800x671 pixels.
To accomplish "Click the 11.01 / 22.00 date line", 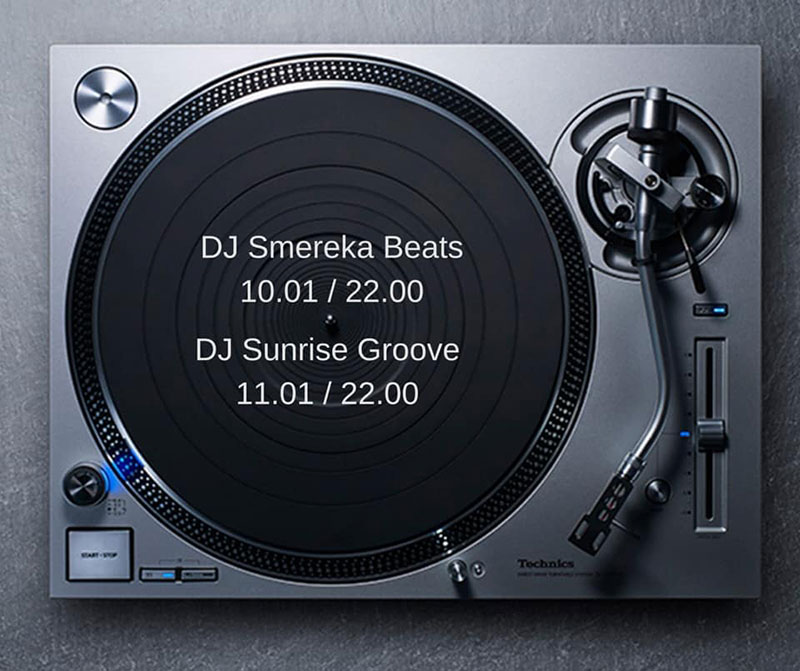I will coord(327,394).
